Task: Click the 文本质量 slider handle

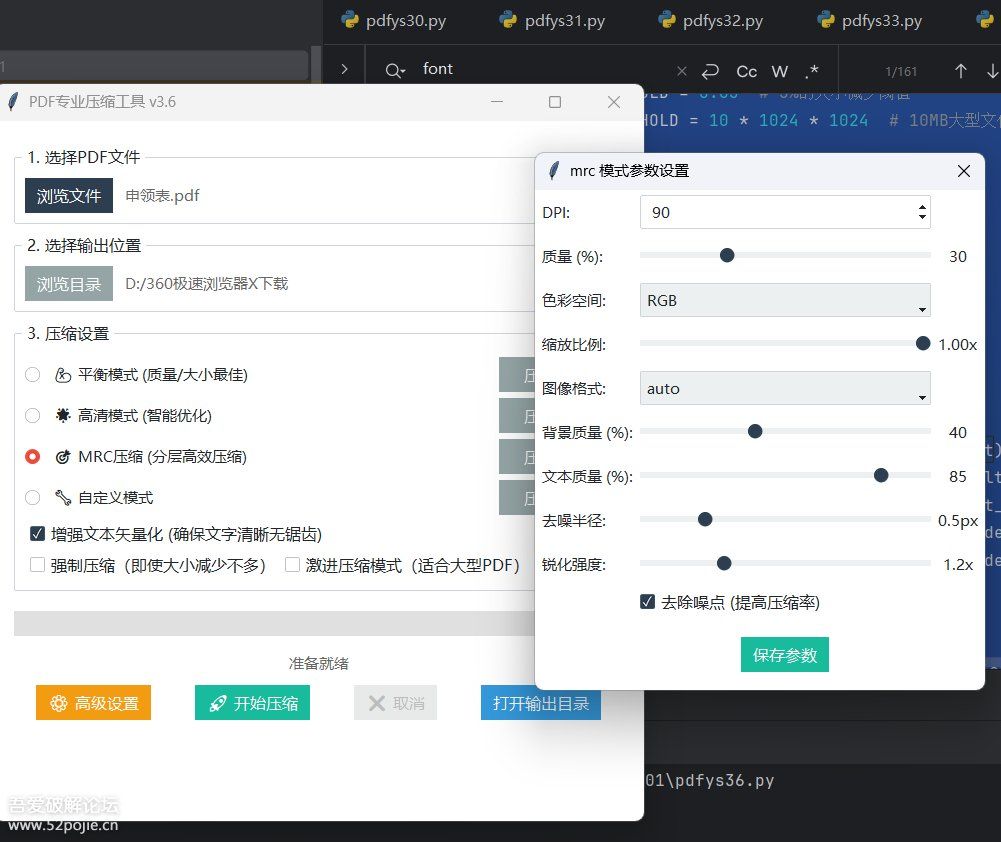Action: (x=881, y=475)
